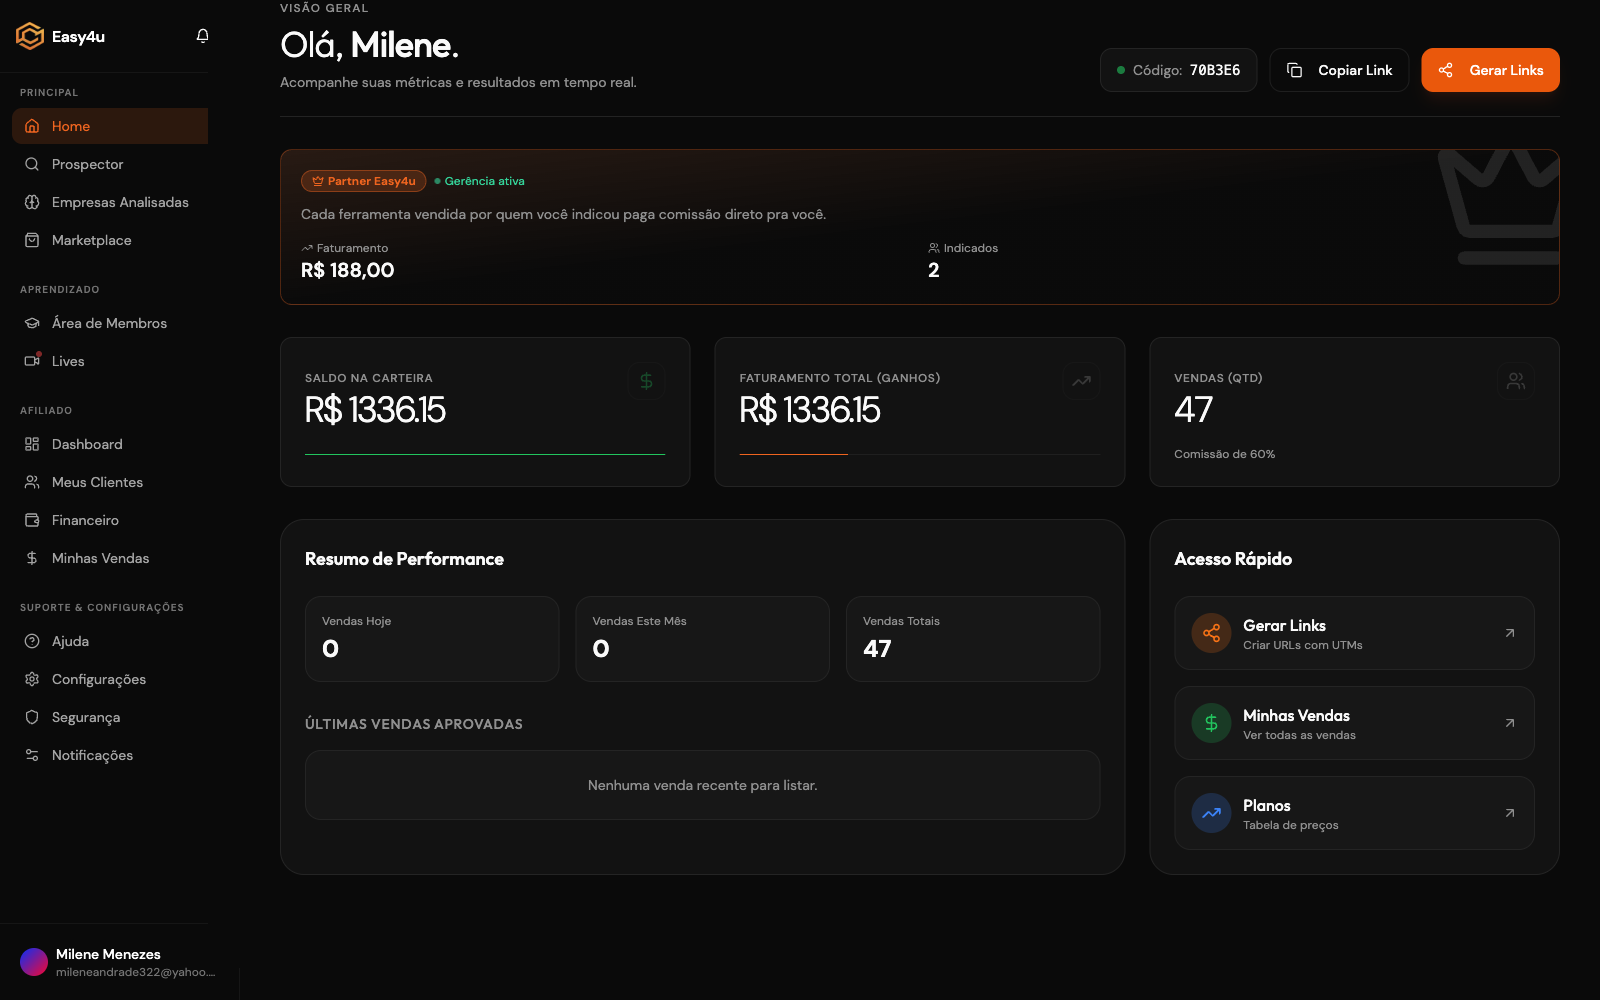
Task: Click the Easy4u logo icon
Action: 30,36
